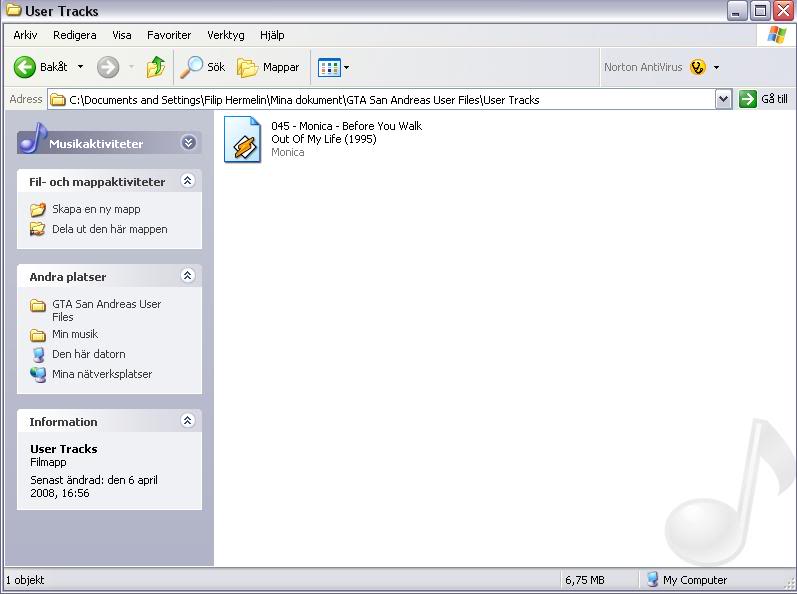Collapse the Information panel
This screenshot has height=594, width=797.
pyautogui.click(x=187, y=421)
